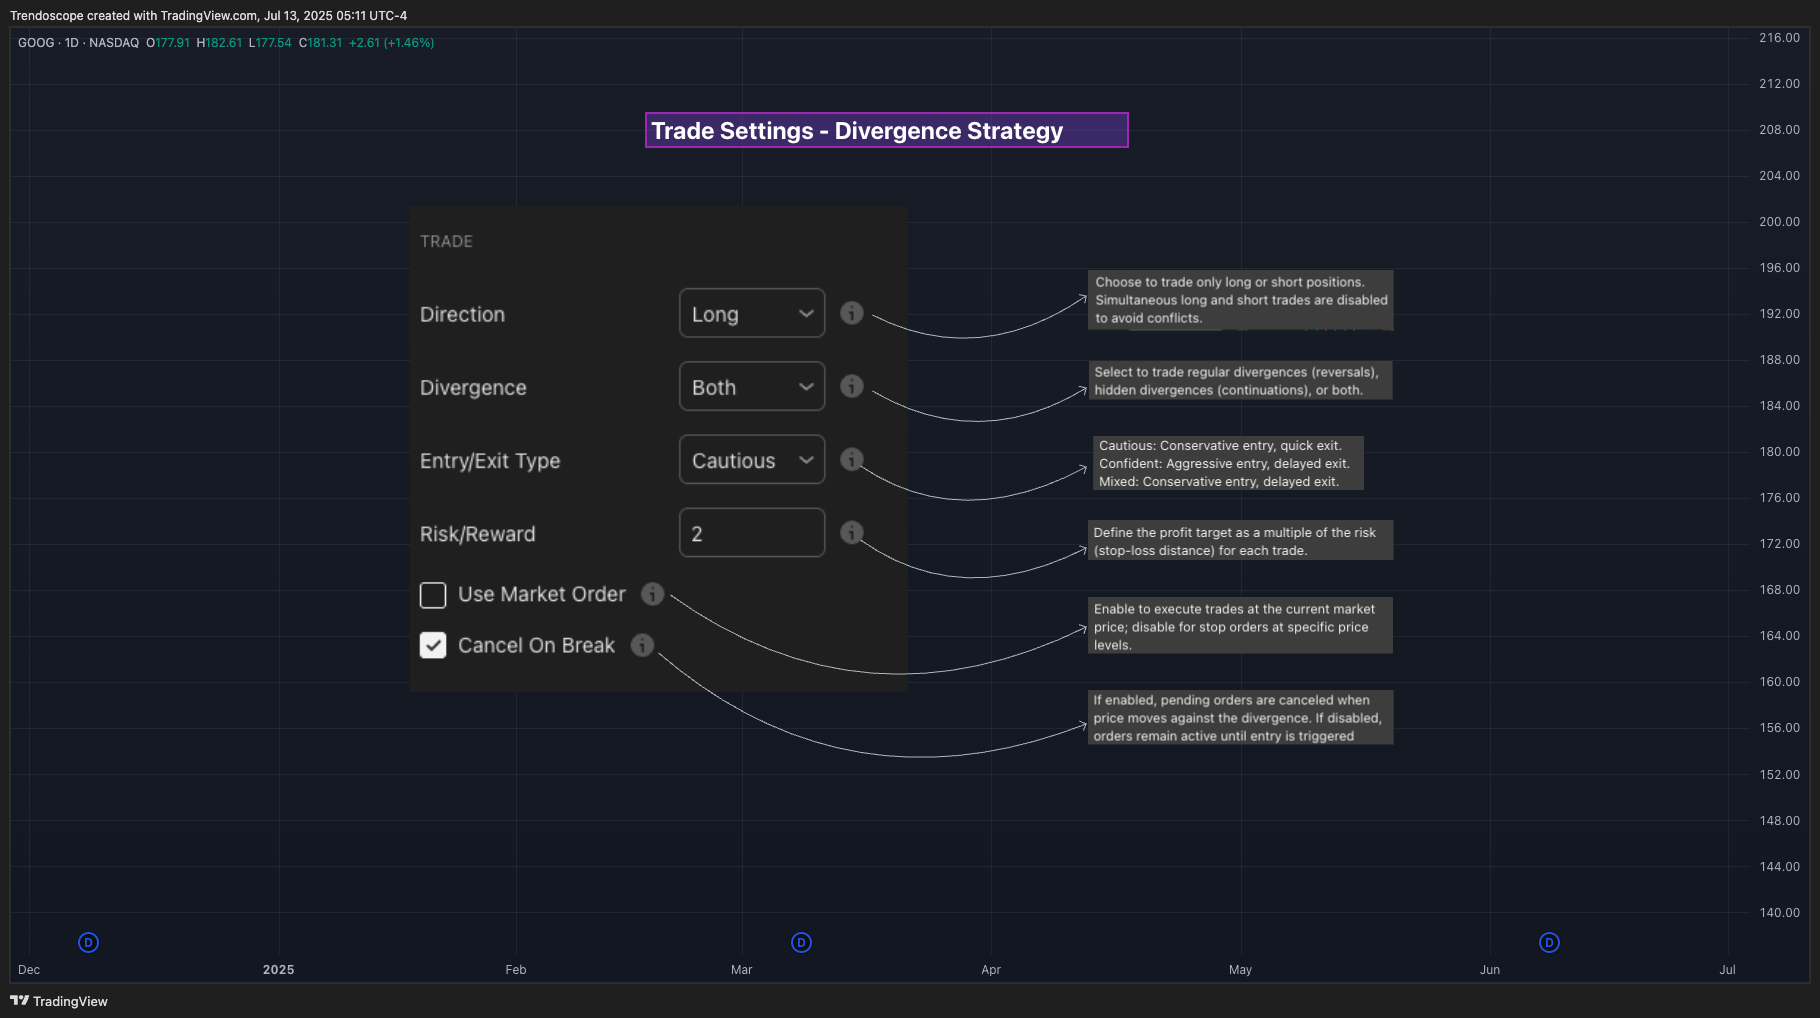The height and width of the screenshot is (1018, 1820).
Task: Click the info icon after Cancel On Break
Action: pos(642,645)
